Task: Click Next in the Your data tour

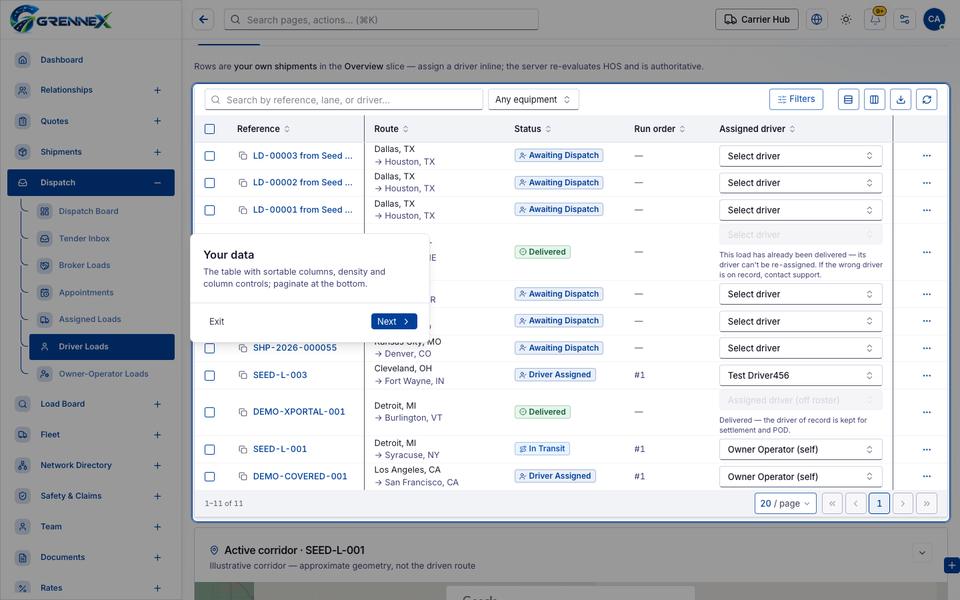Action: 394,321
